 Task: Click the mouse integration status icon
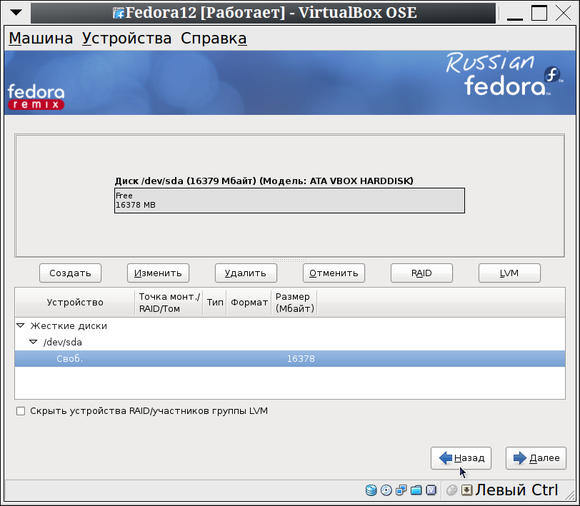(452, 490)
